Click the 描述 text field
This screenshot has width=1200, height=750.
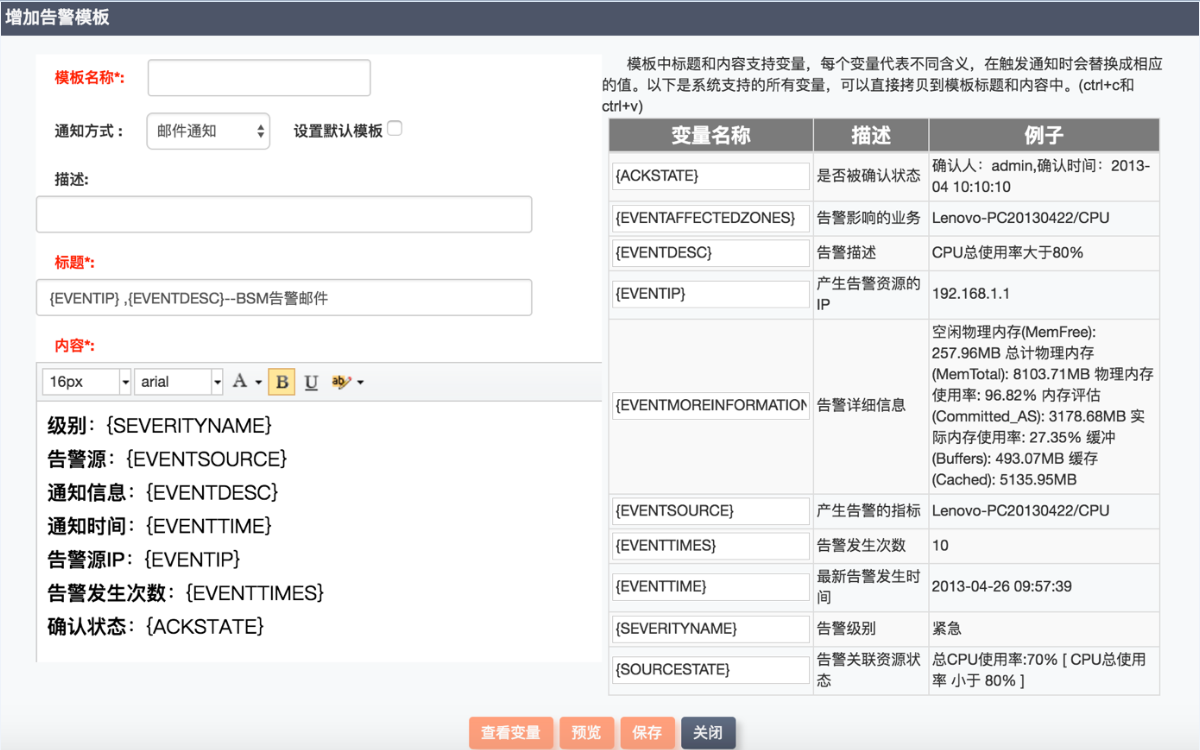(x=284, y=215)
